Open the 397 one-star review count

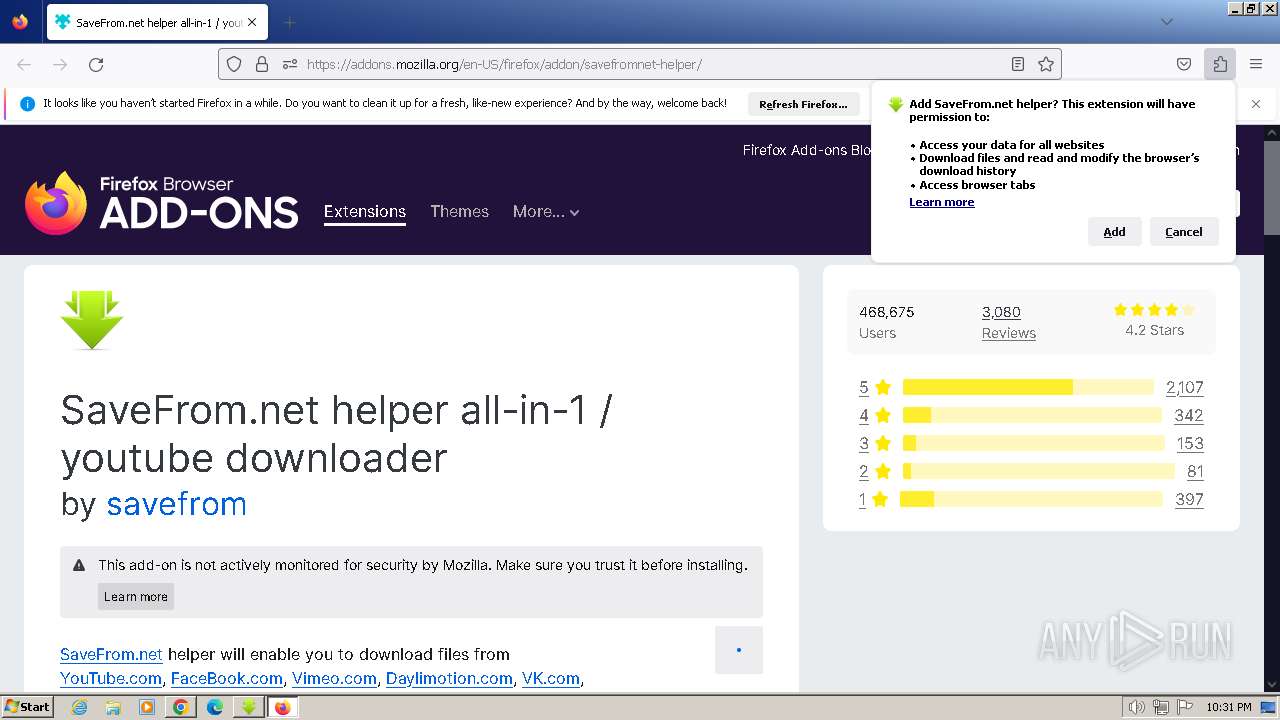point(1189,499)
